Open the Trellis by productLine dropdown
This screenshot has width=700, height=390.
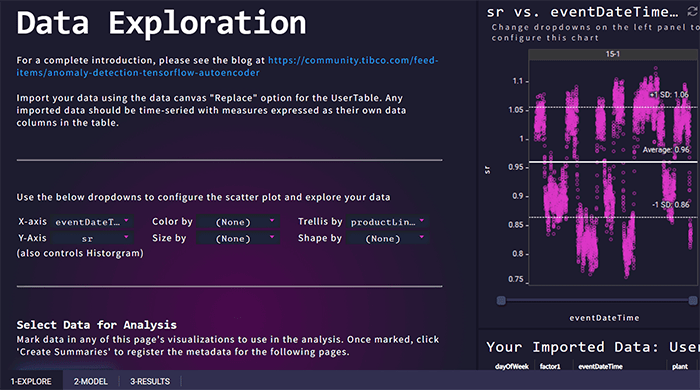(388, 222)
